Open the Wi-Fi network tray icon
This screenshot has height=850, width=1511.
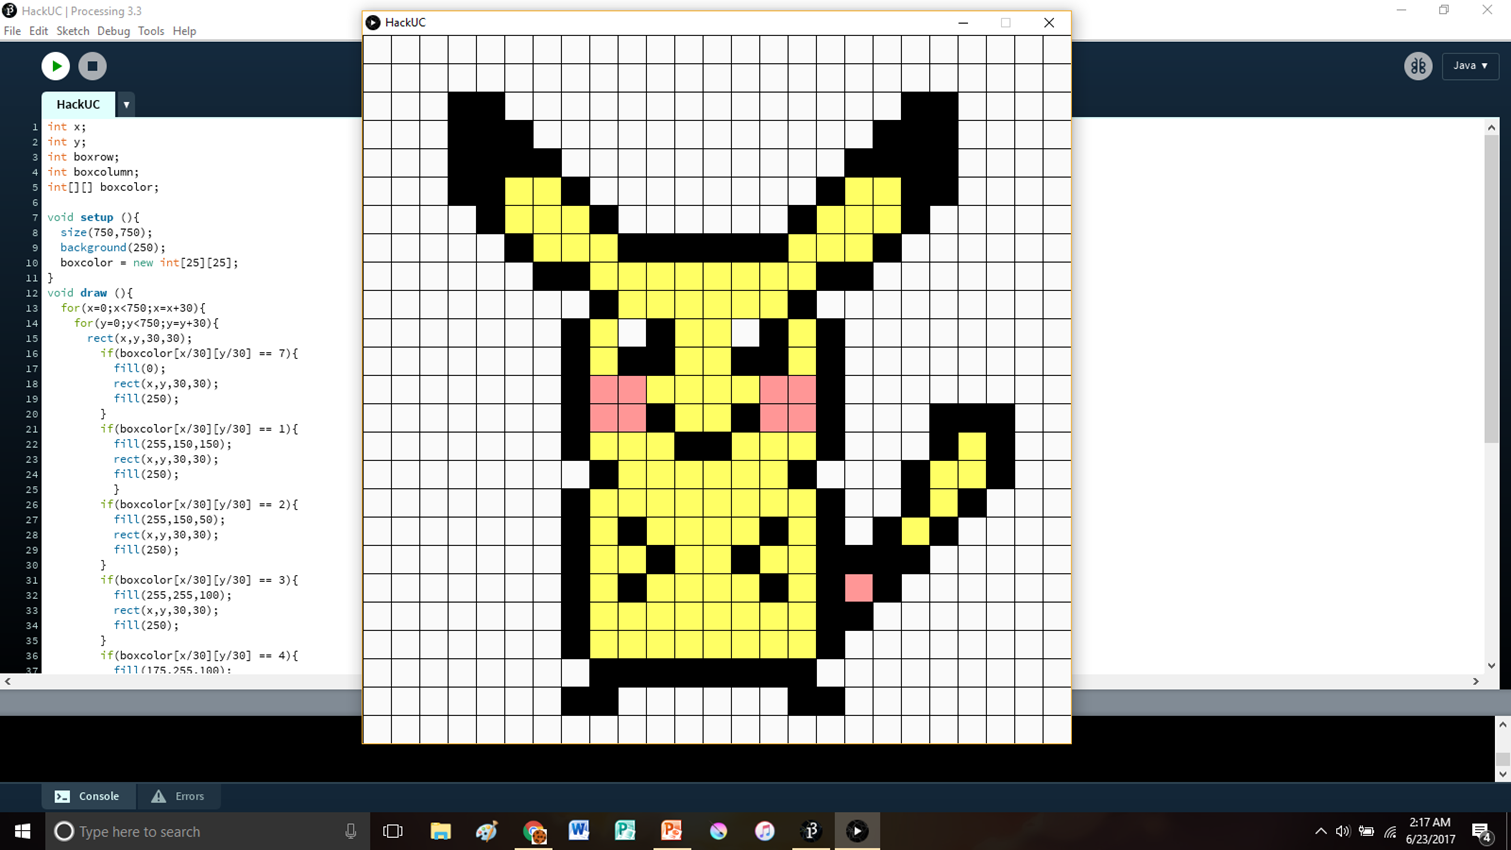(1390, 831)
